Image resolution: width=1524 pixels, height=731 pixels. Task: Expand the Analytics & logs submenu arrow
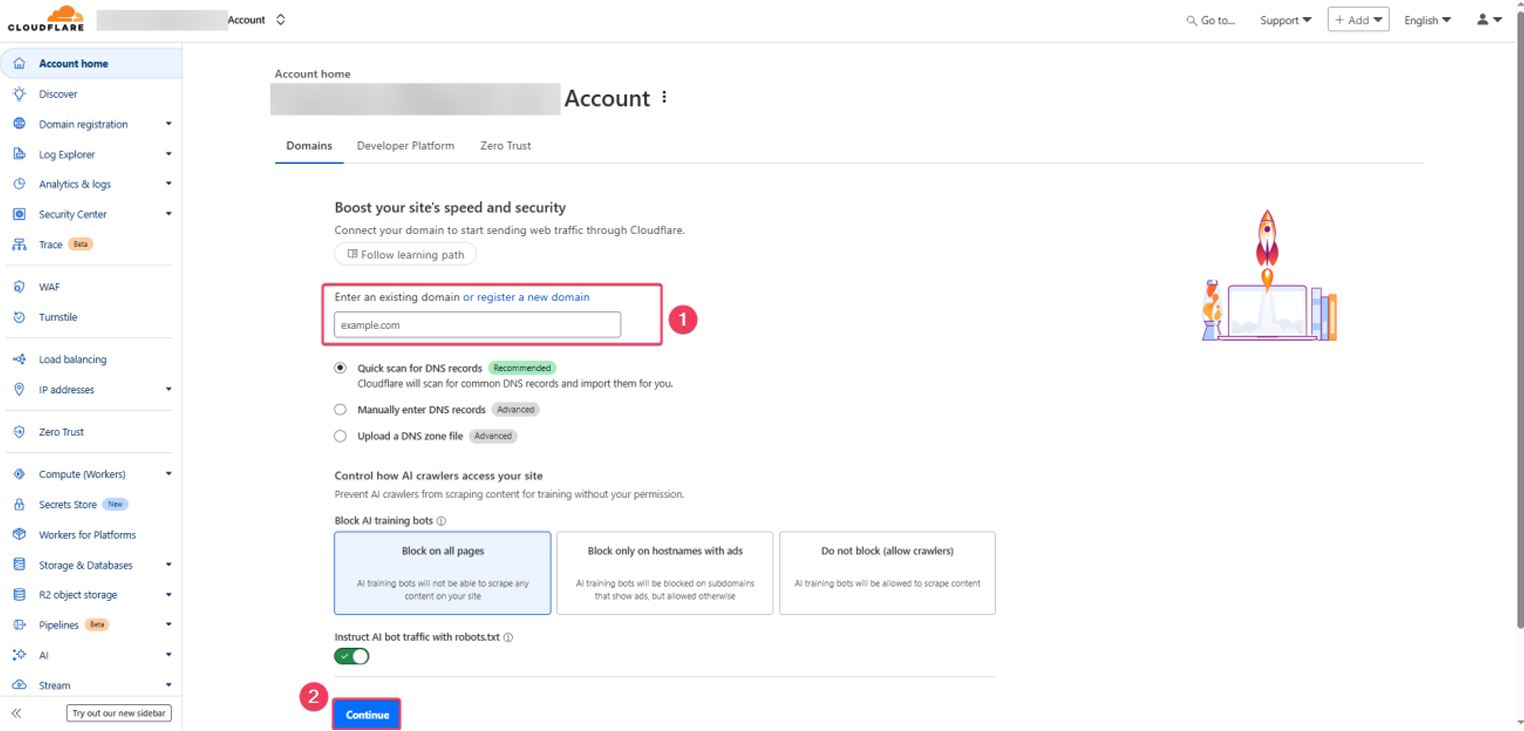(168, 184)
